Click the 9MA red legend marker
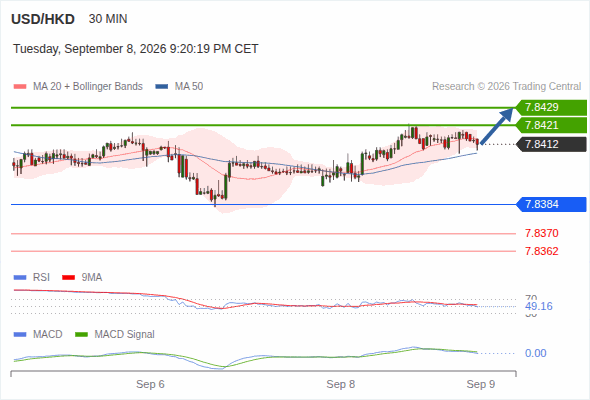The image size is (590, 400). (x=68, y=278)
